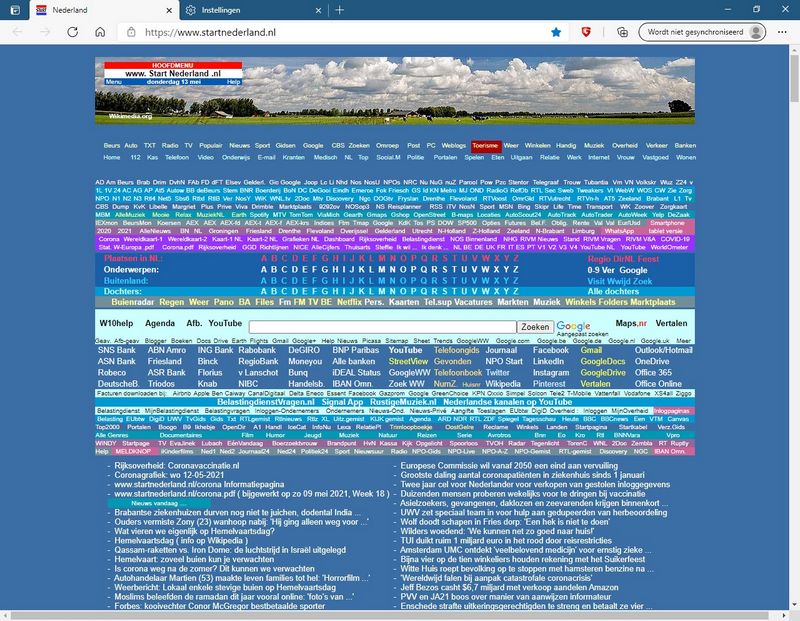Click the Wikimedia.org image credit link
This screenshot has height=621, width=800.
tap(130, 116)
